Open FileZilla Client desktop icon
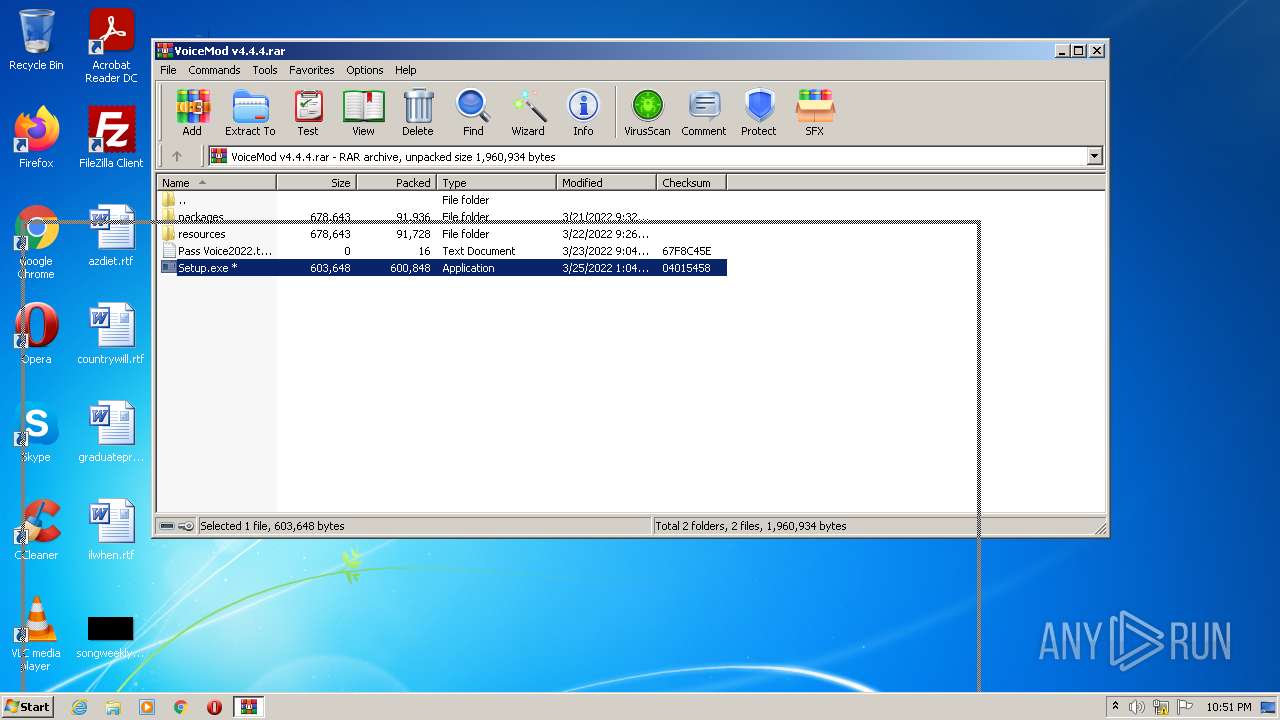The image size is (1280, 720). [111, 138]
